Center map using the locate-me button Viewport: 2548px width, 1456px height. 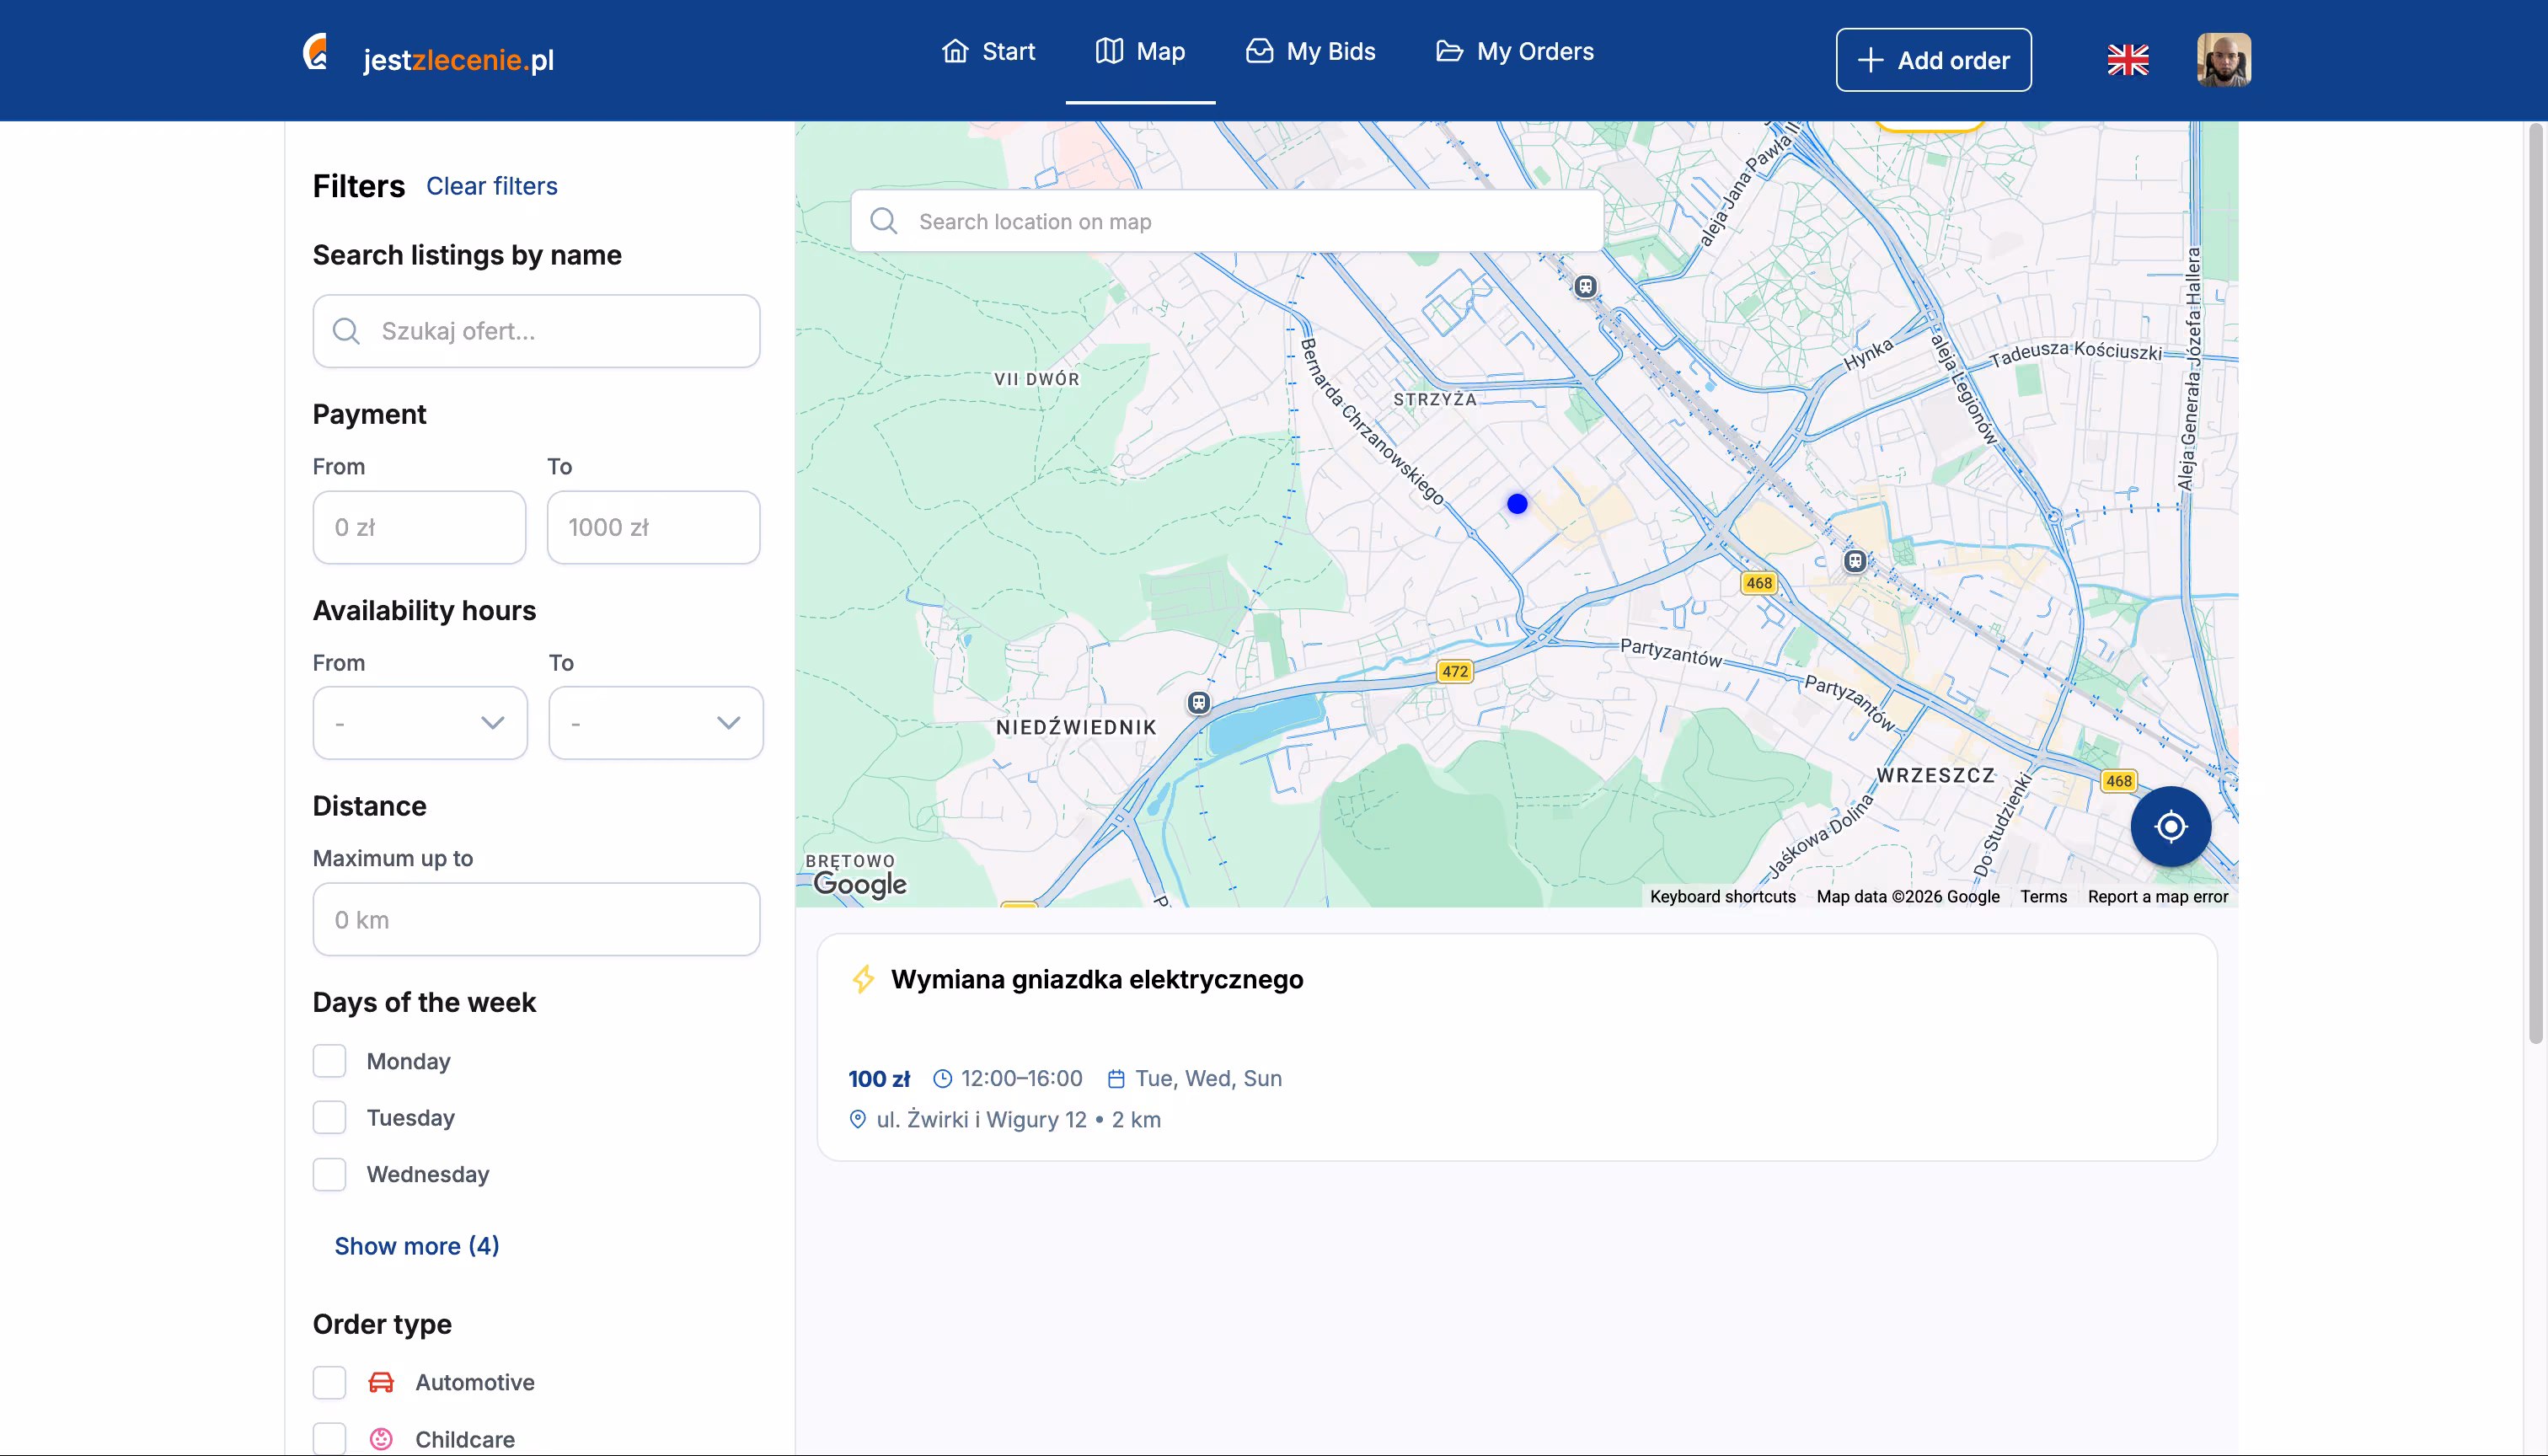point(2170,826)
